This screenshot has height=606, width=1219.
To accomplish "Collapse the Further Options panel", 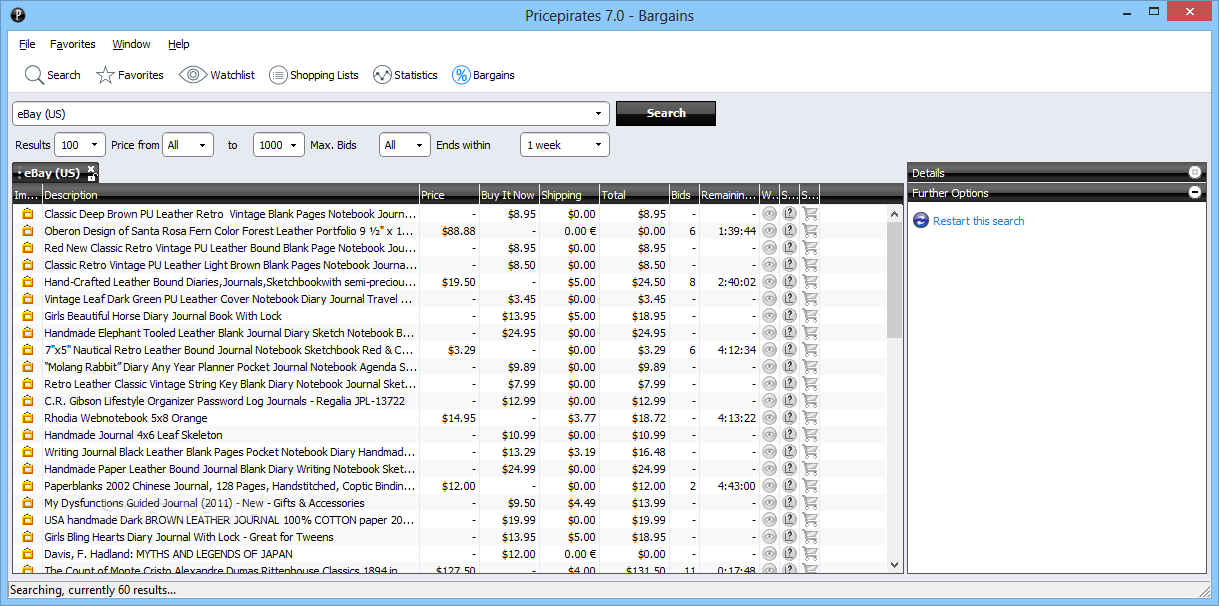I will point(1194,193).
